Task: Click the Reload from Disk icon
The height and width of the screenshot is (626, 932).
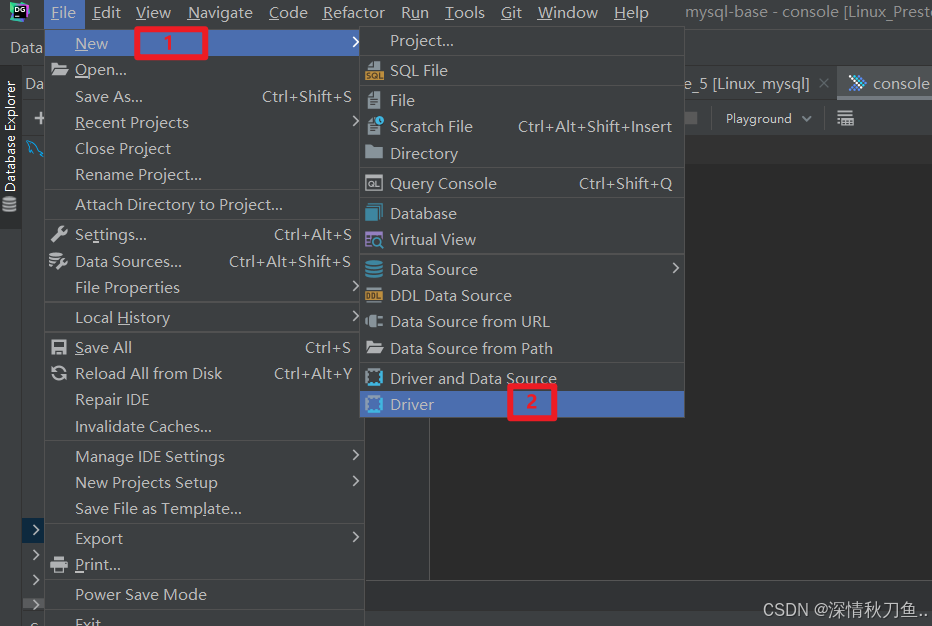Action: coord(59,373)
